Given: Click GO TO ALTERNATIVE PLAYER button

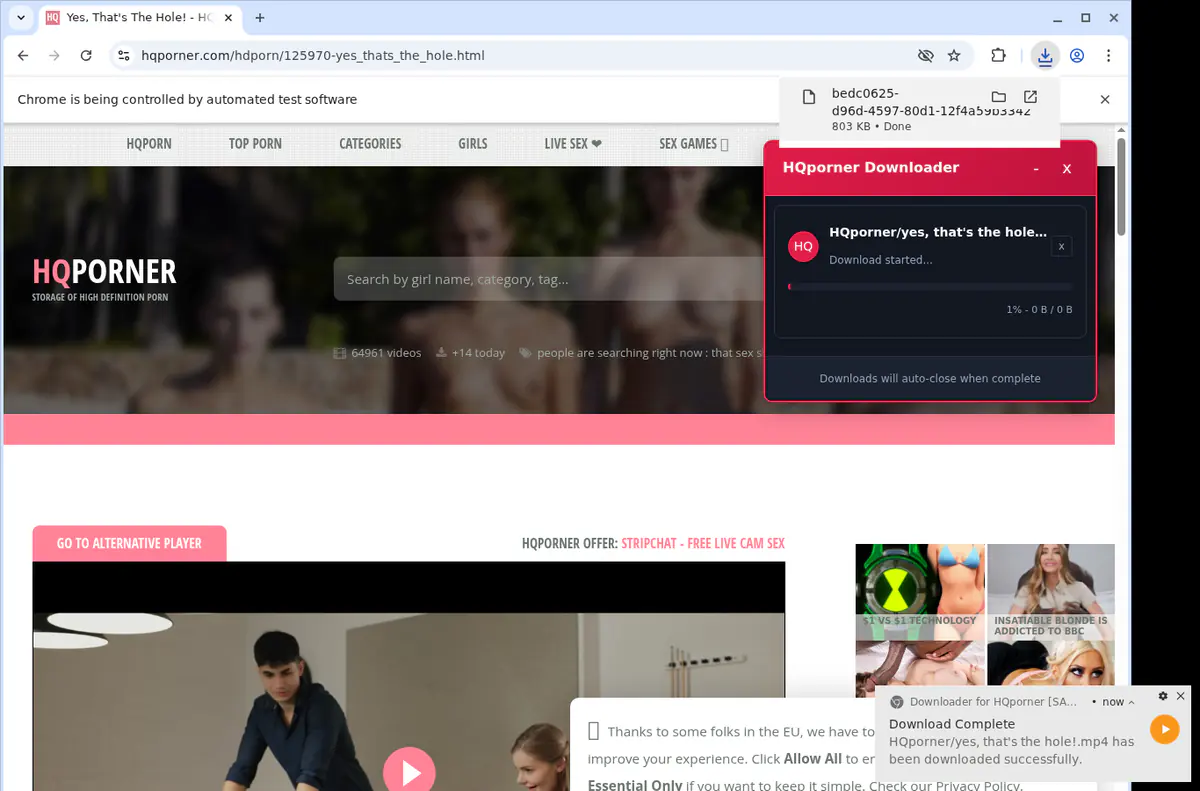Looking at the screenshot, I should [x=129, y=543].
